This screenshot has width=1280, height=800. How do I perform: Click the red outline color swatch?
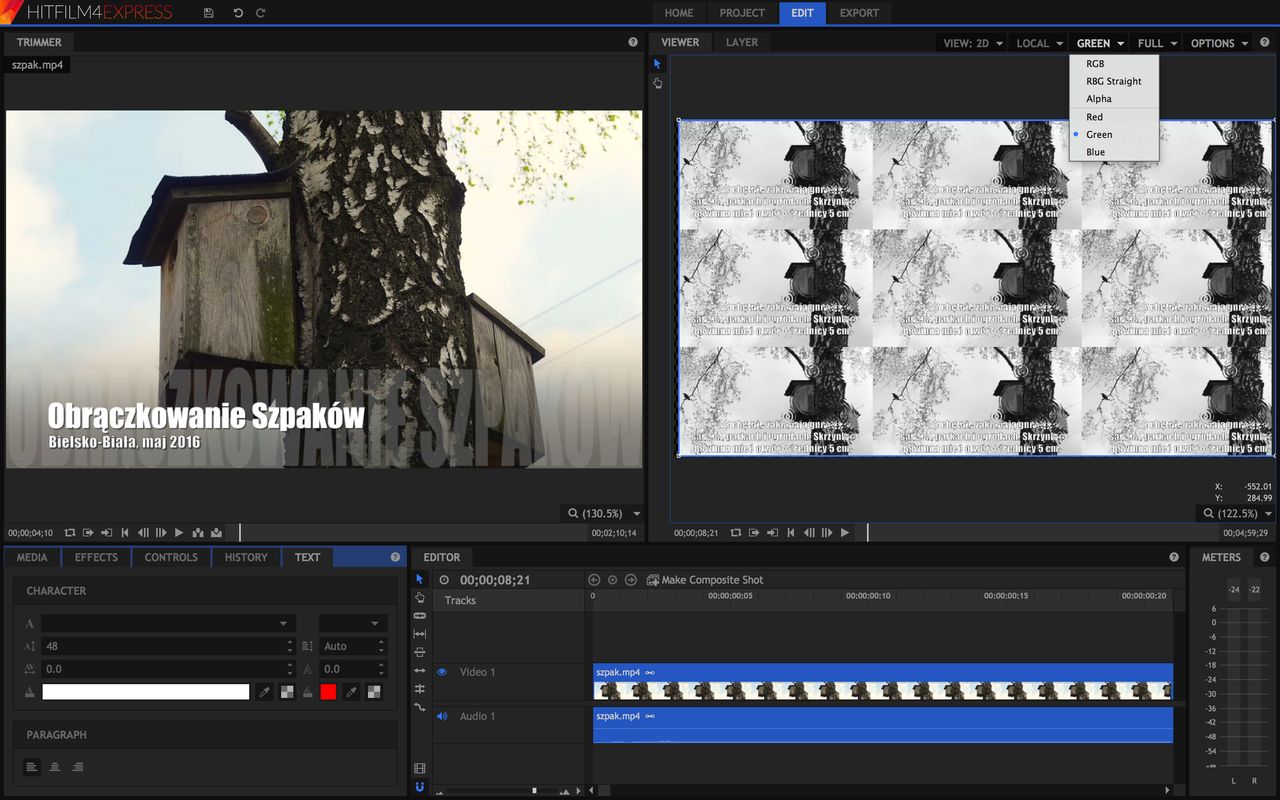pyautogui.click(x=328, y=691)
